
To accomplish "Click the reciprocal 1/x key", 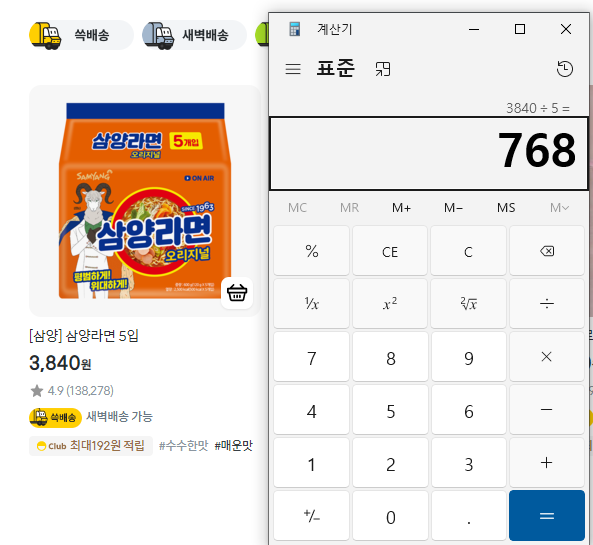I will [x=311, y=304].
